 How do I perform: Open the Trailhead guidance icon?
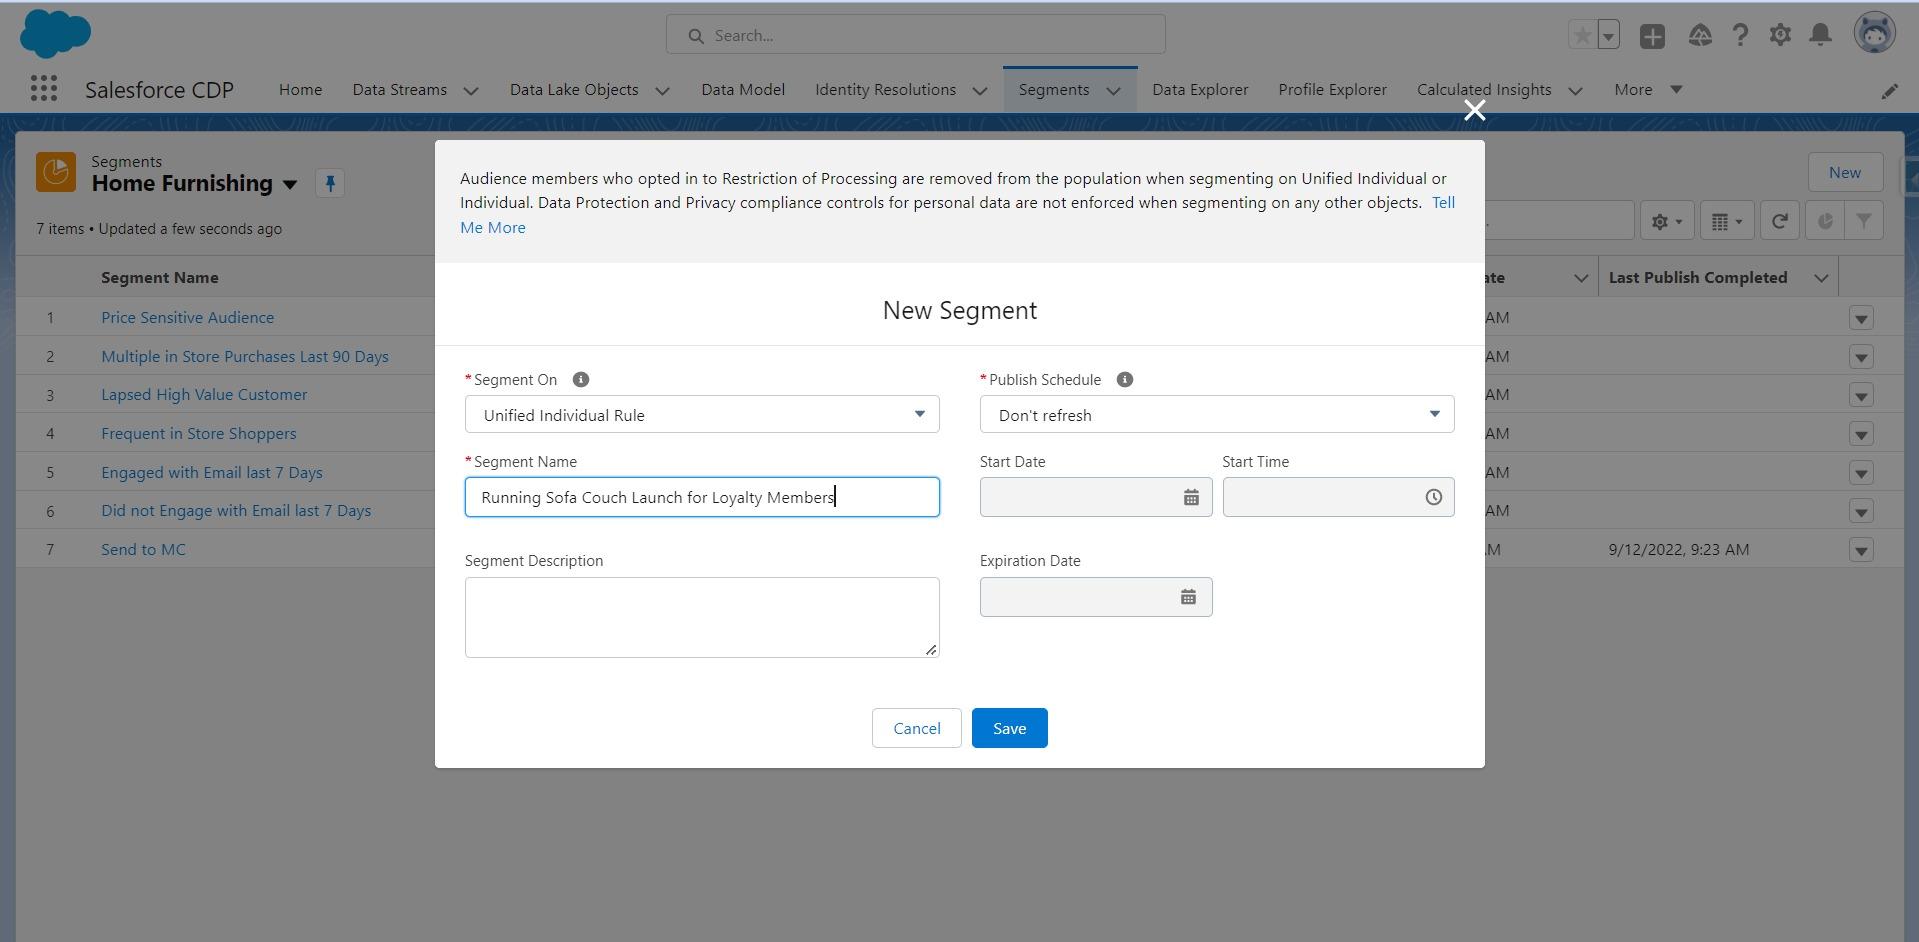1700,36
